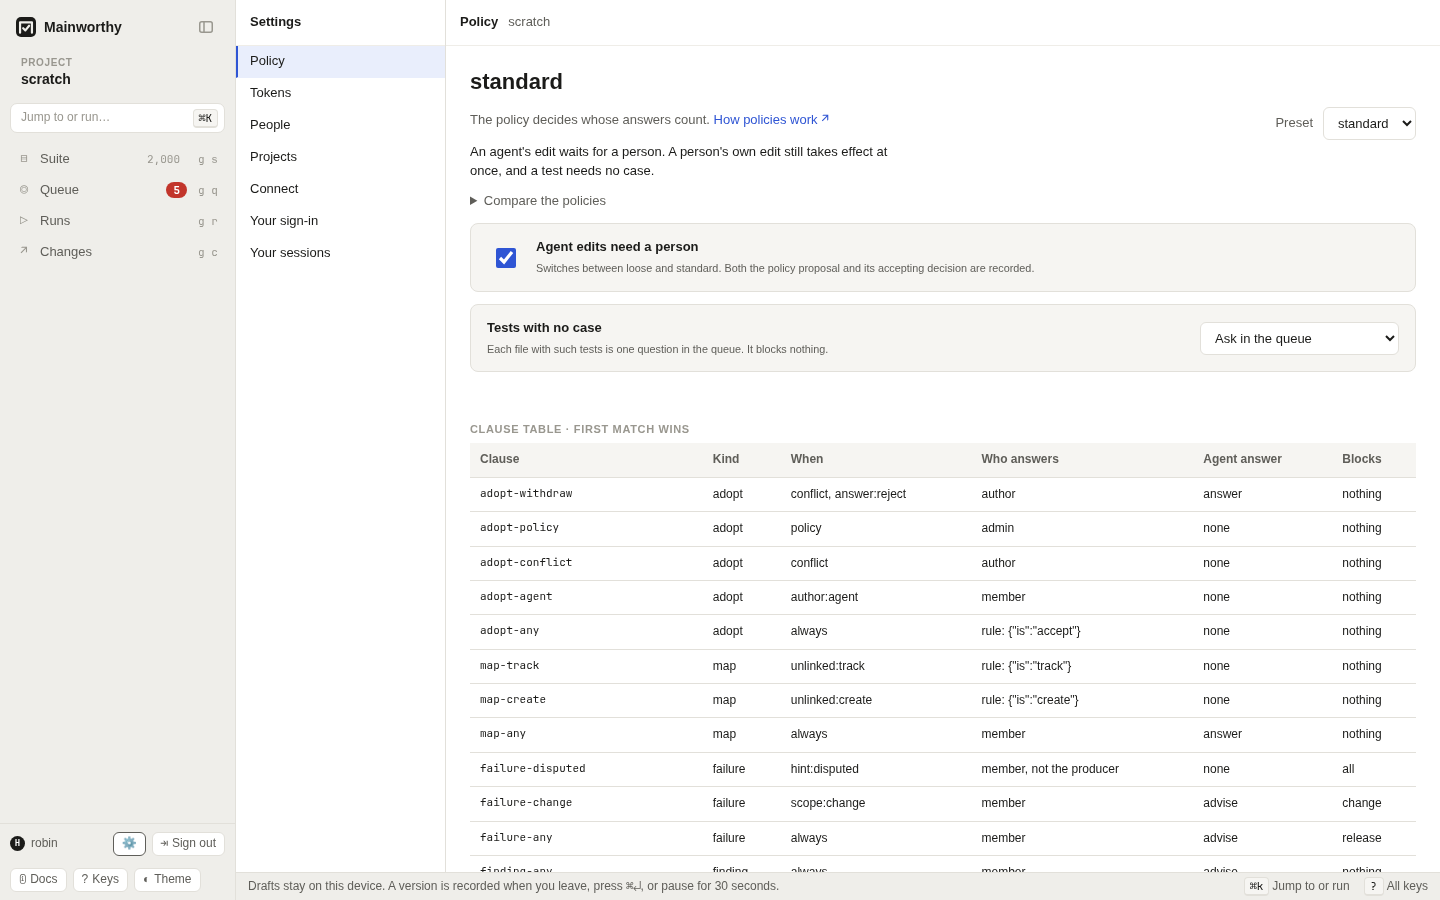Expand Compare the policies

(538, 201)
